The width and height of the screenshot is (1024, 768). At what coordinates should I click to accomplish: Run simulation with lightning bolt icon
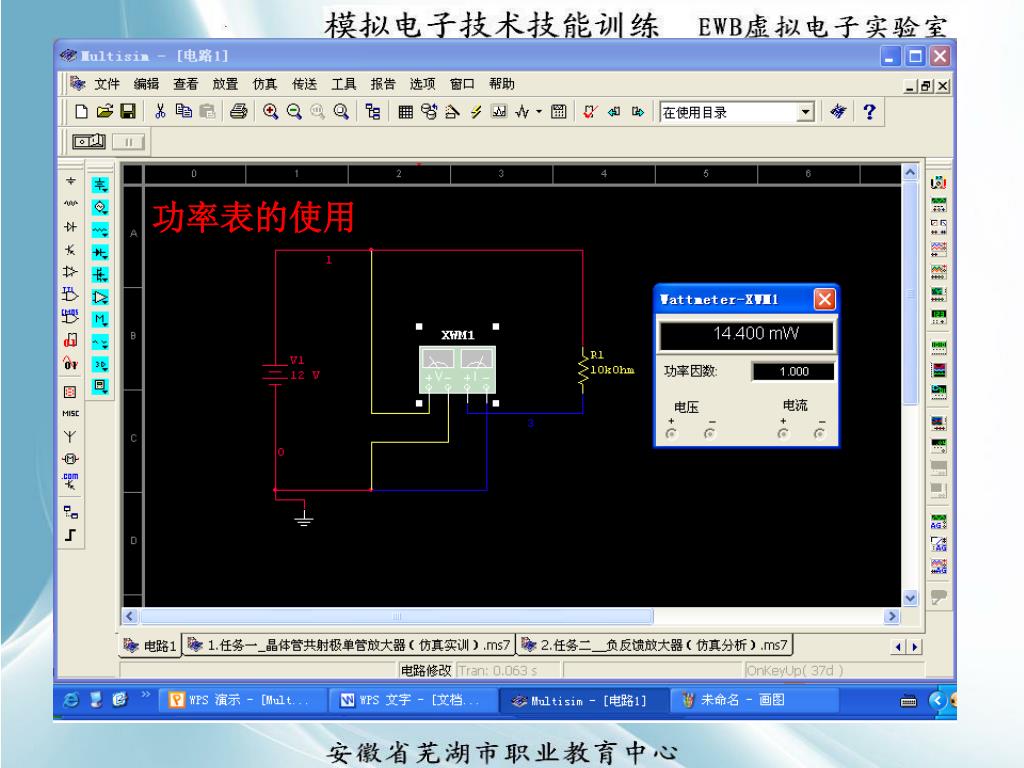(476, 112)
